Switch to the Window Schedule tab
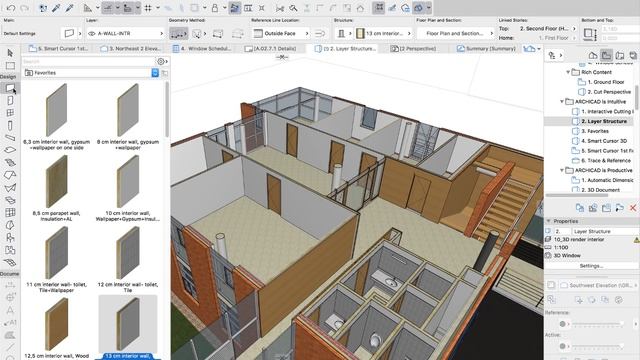Screen dimensions: 640x360 click(x=202, y=49)
